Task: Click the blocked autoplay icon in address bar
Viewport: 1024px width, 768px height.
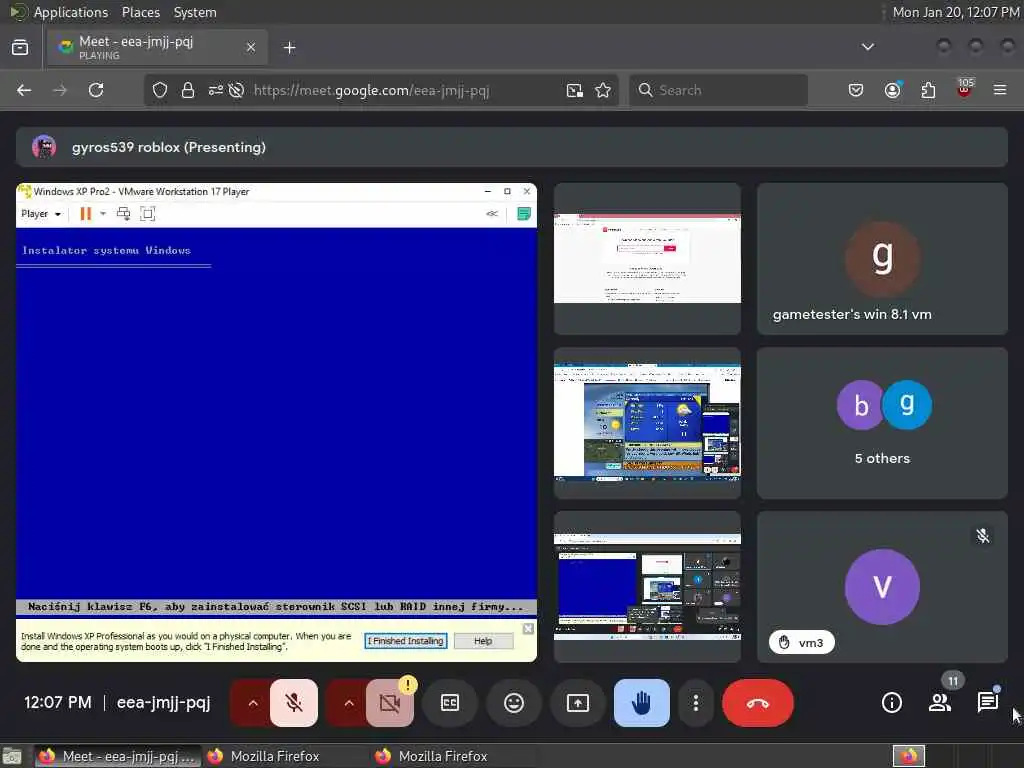Action: tap(236, 90)
